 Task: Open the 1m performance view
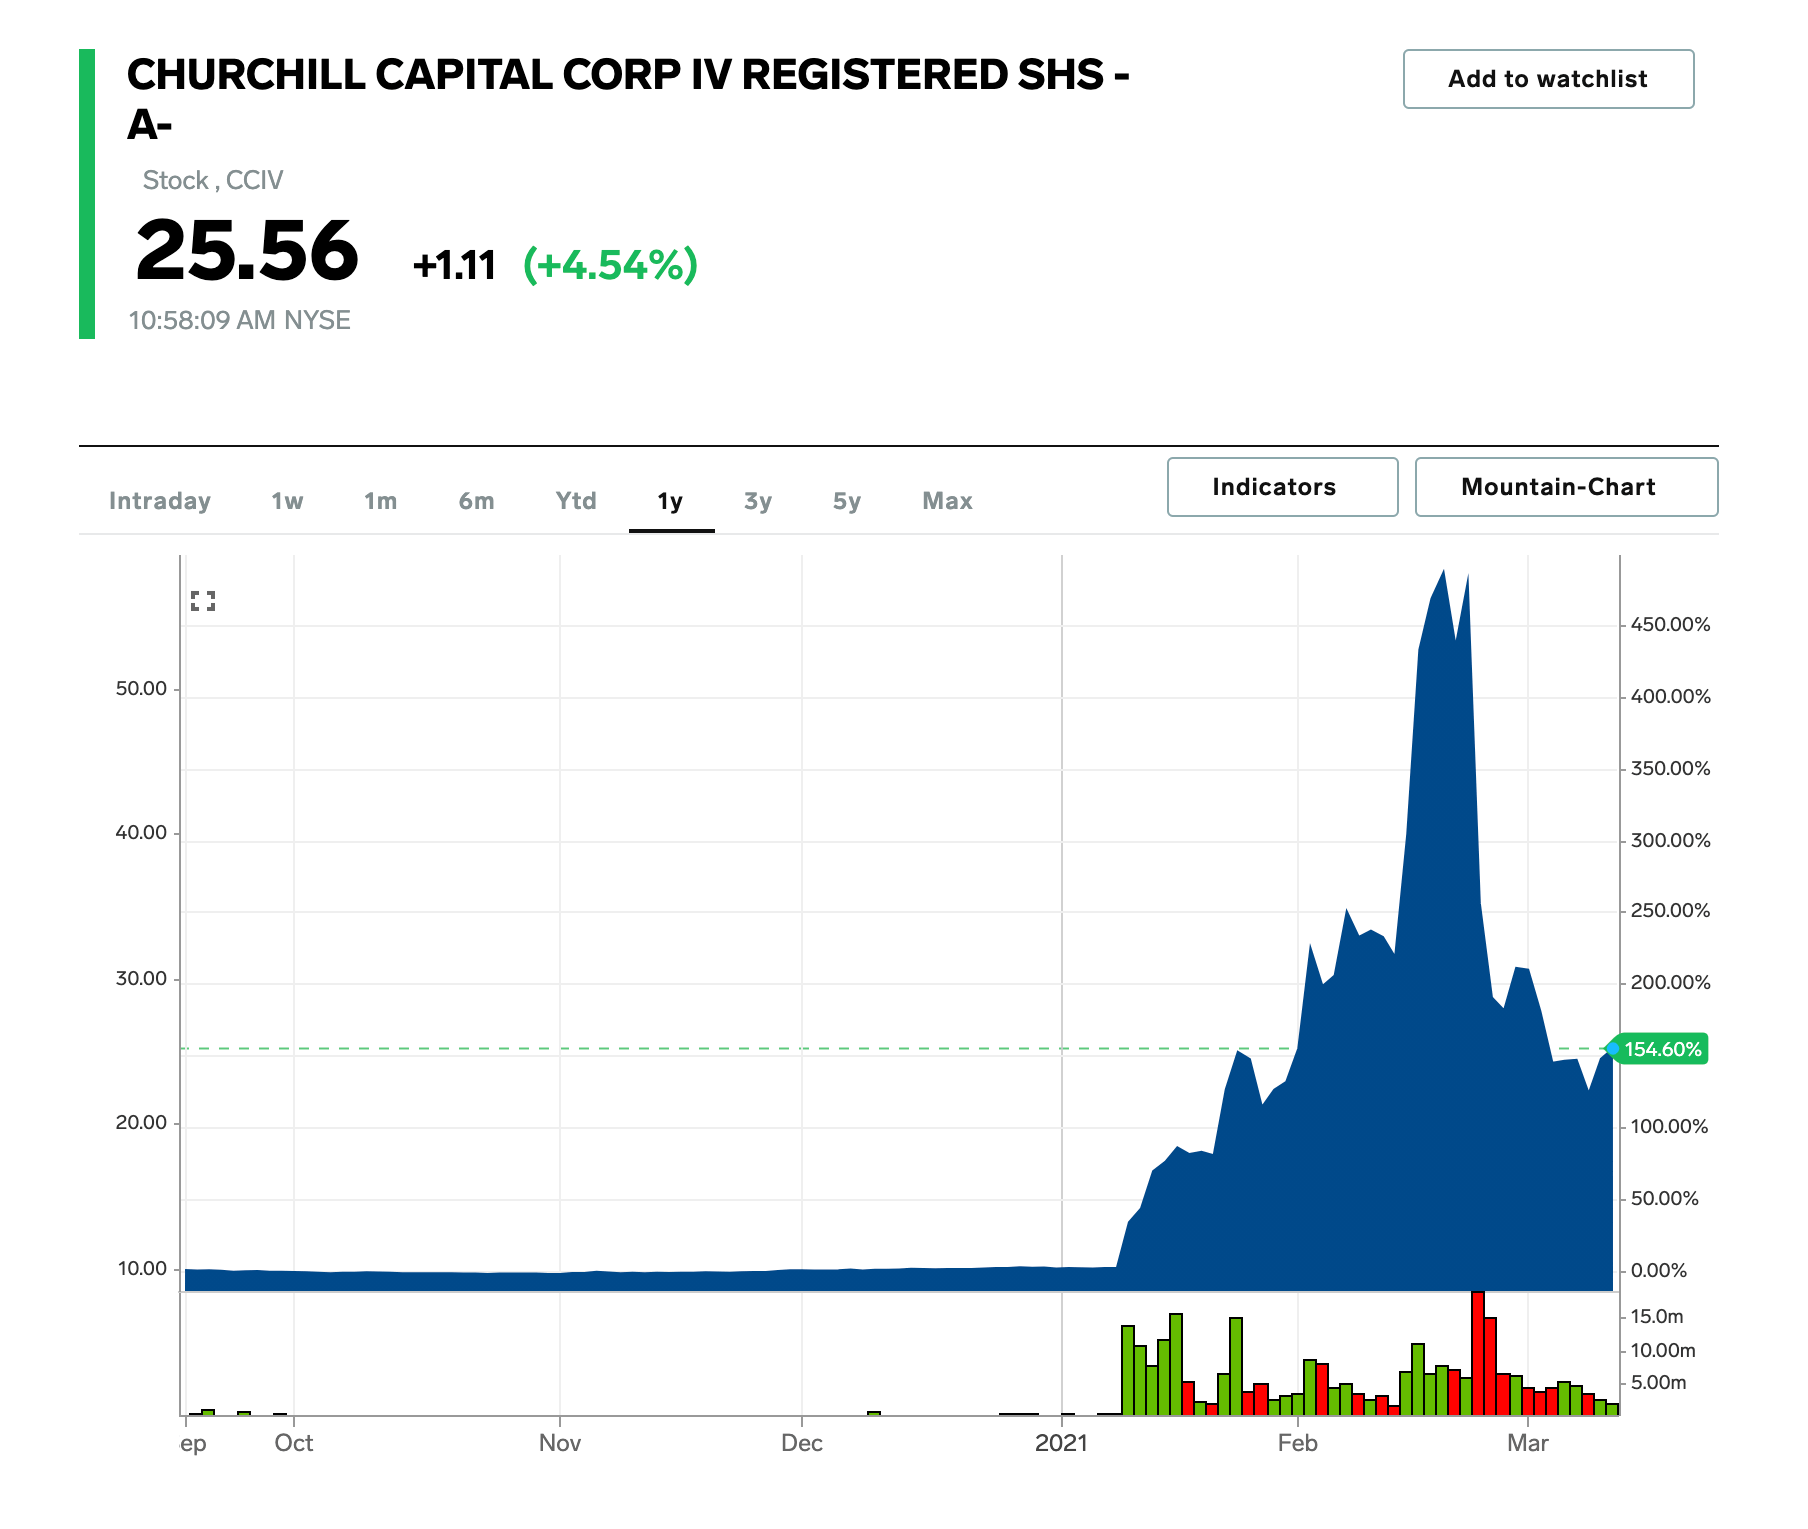pyautogui.click(x=379, y=501)
